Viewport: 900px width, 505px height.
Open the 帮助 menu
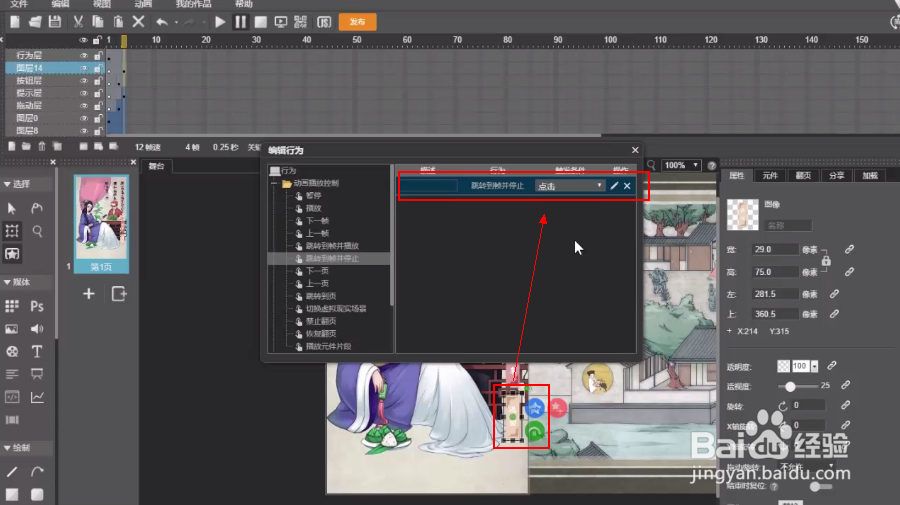[243, 4]
